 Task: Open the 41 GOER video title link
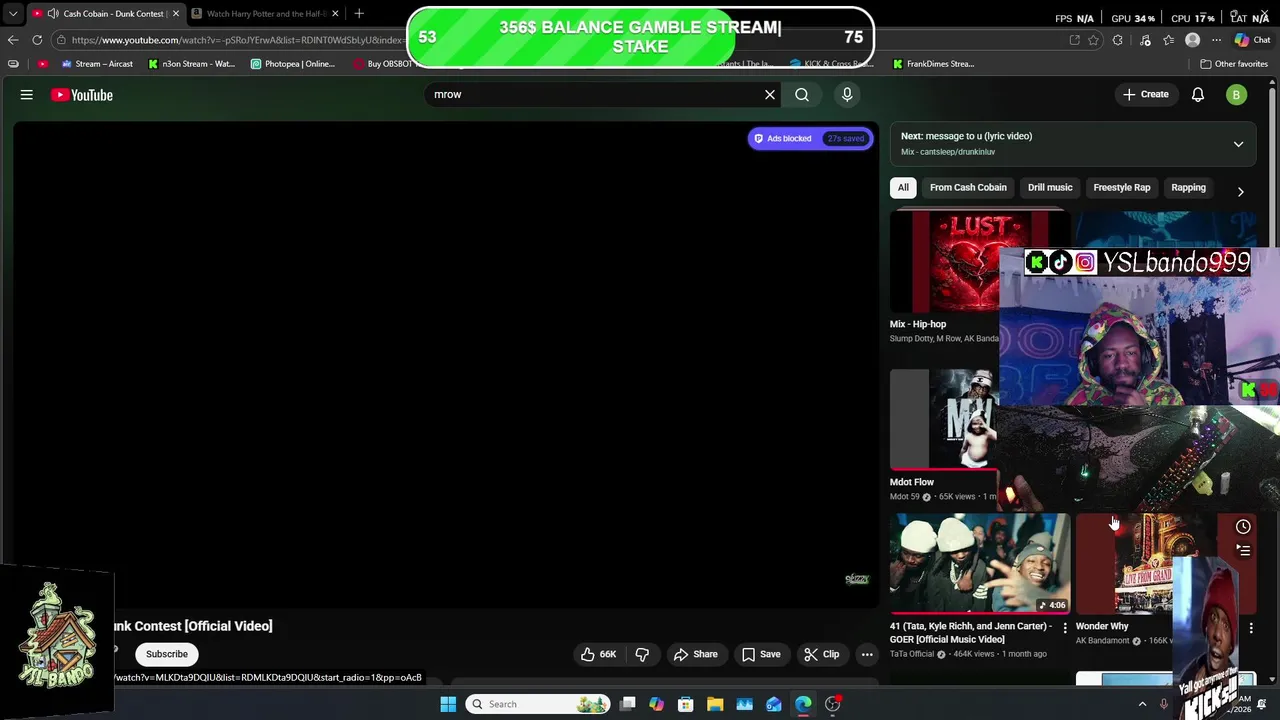(x=971, y=632)
